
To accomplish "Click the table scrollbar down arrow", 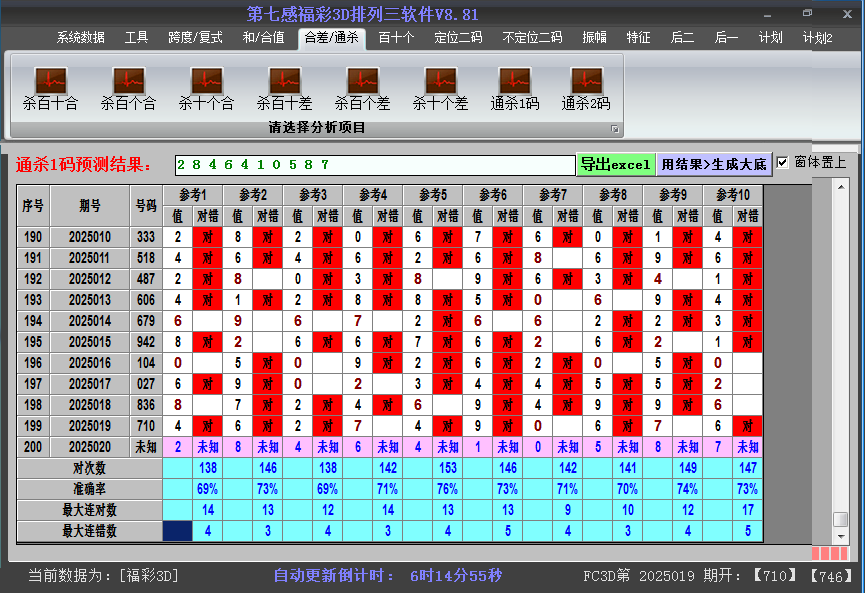I will tap(841, 536).
